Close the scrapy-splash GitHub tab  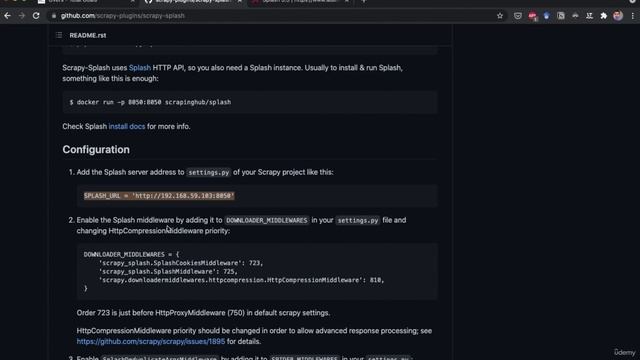click(x=240, y=2)
